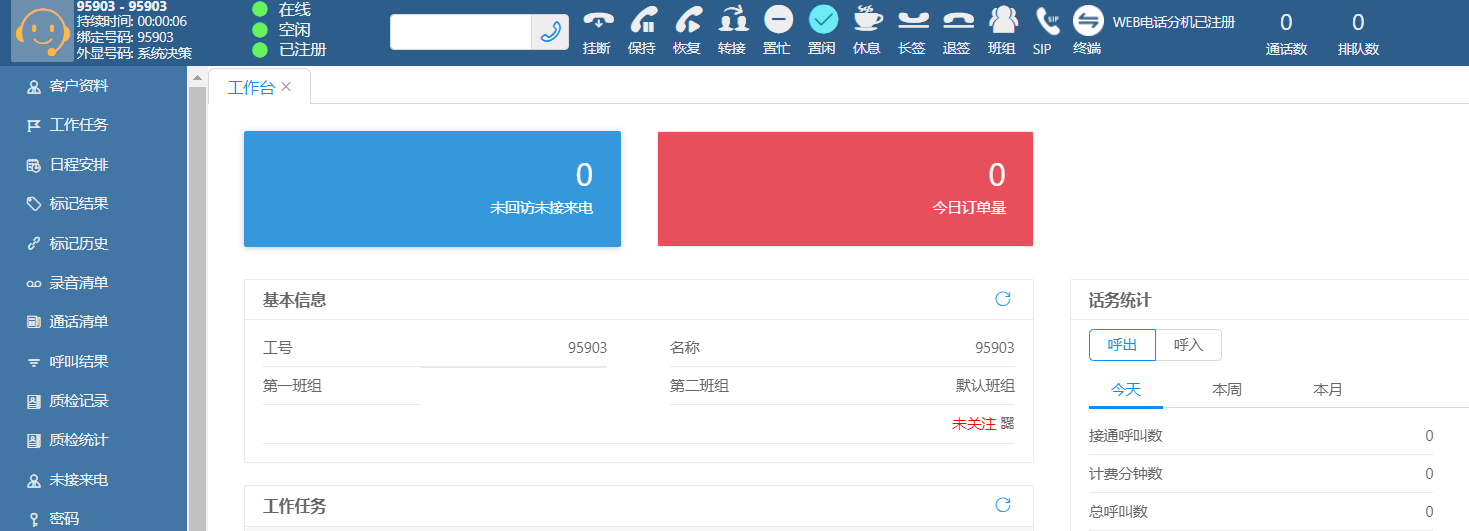This screenshot has height=531, width=1469.
Task: Switch statistics to 本周 tab
Action: (1226, 390)
